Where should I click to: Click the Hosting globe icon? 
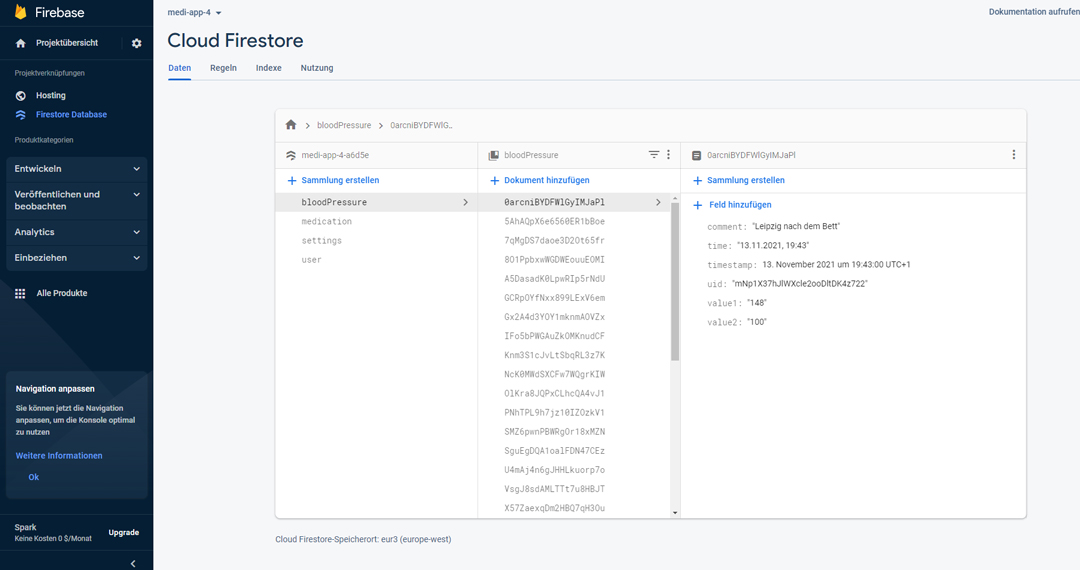pos(21,96)
